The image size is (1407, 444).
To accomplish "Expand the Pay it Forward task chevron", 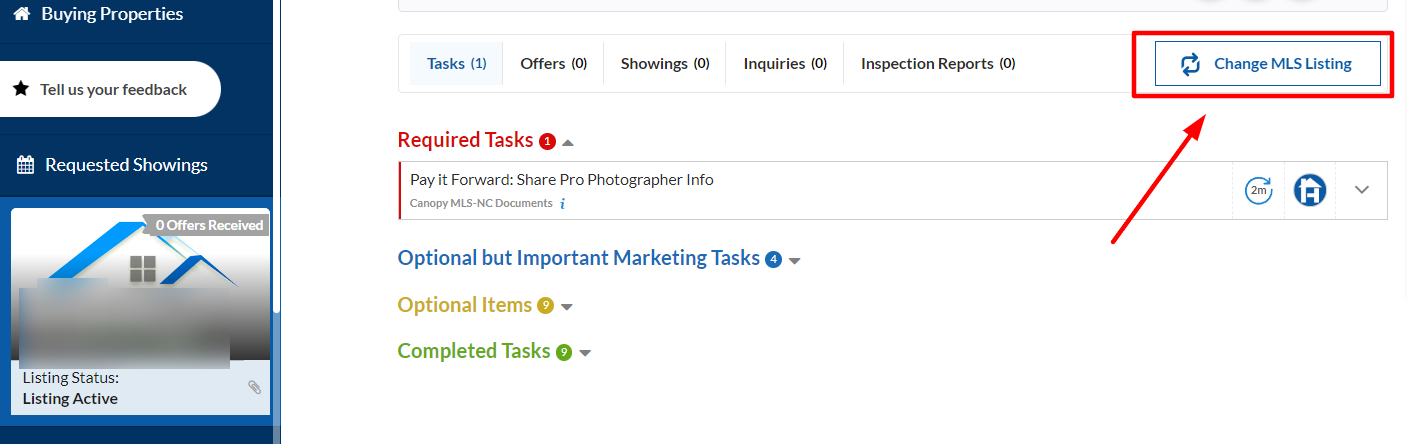I will coord(1361,190).
